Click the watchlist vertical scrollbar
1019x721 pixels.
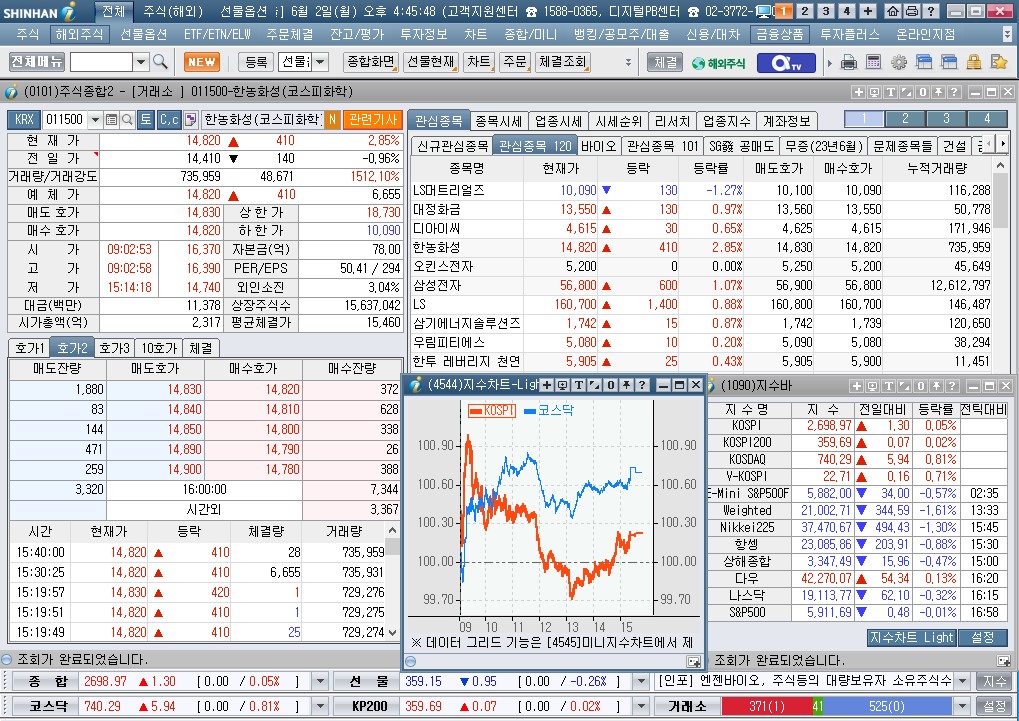(x=1000, y=266)
